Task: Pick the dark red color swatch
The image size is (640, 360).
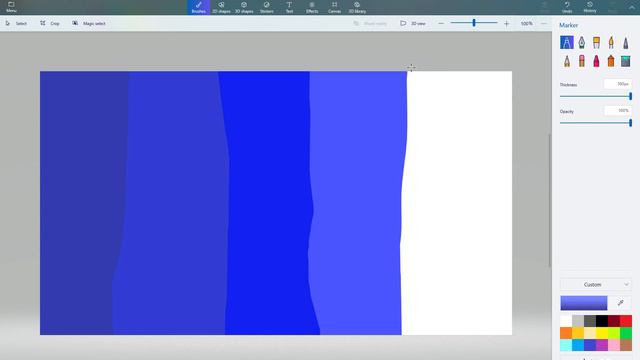Action: (614, 321)
